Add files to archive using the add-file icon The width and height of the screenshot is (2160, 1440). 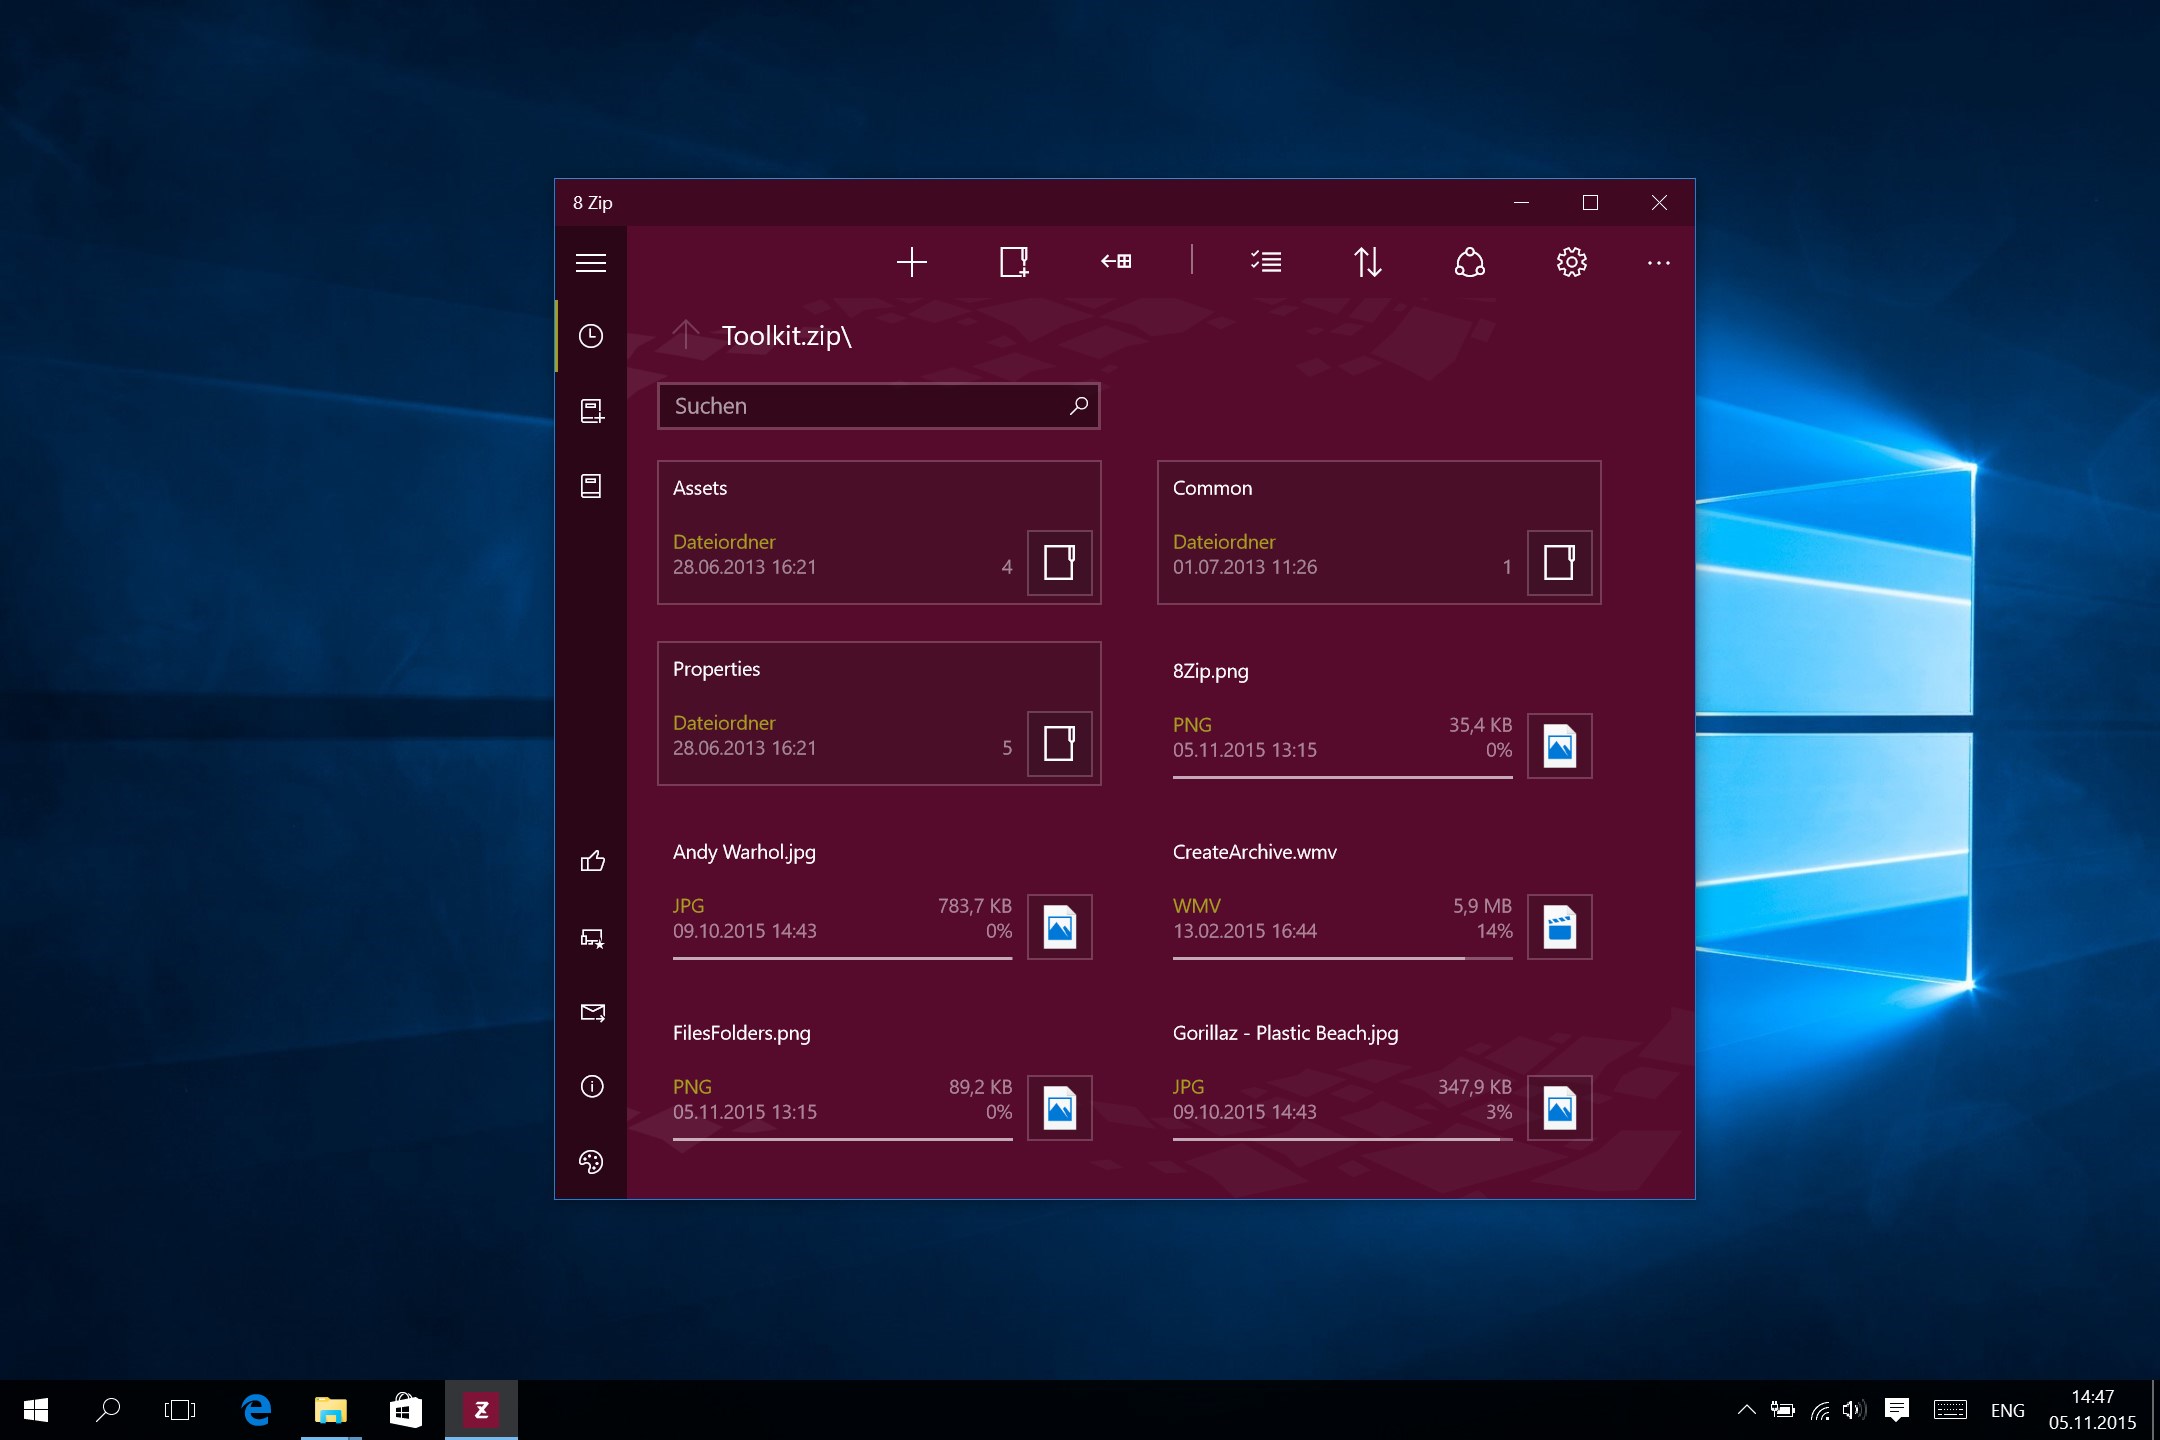coord(1013,262)
